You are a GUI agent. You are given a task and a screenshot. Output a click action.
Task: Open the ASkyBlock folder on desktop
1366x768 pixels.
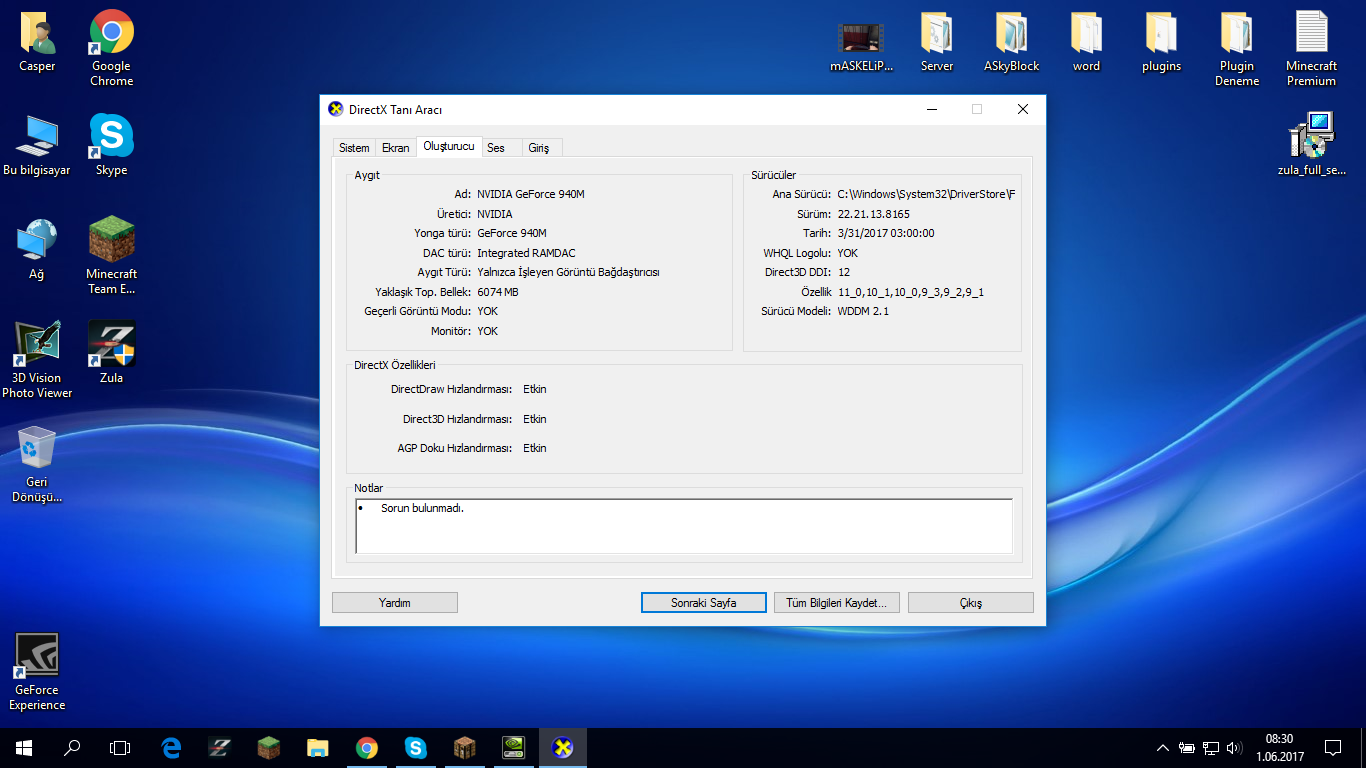pos(1011,34)
